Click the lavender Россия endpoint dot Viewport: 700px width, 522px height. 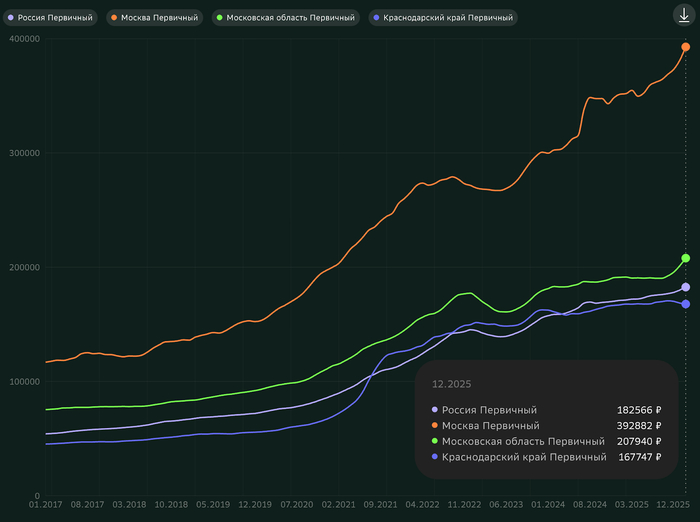tap(686, 287)
